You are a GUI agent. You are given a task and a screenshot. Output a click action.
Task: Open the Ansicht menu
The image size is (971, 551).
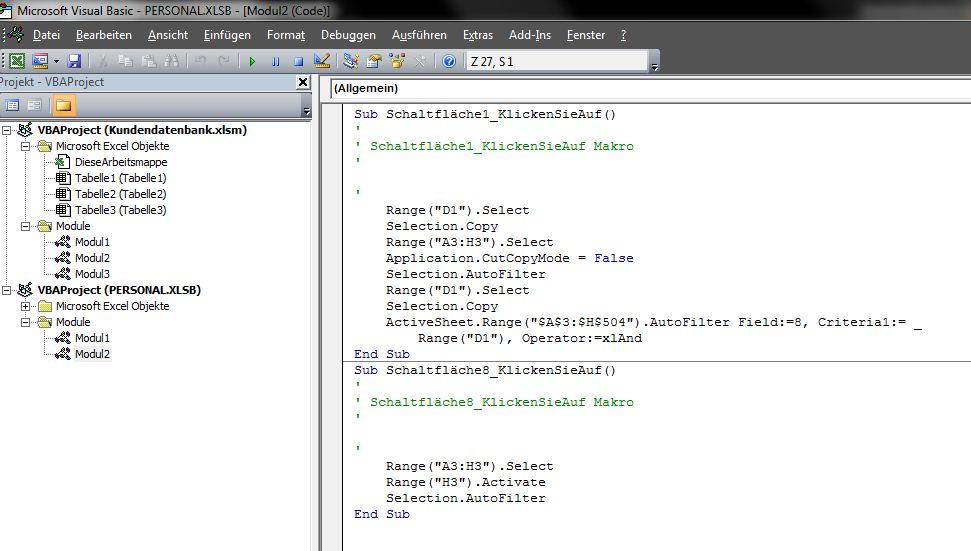tap(168, 35)
